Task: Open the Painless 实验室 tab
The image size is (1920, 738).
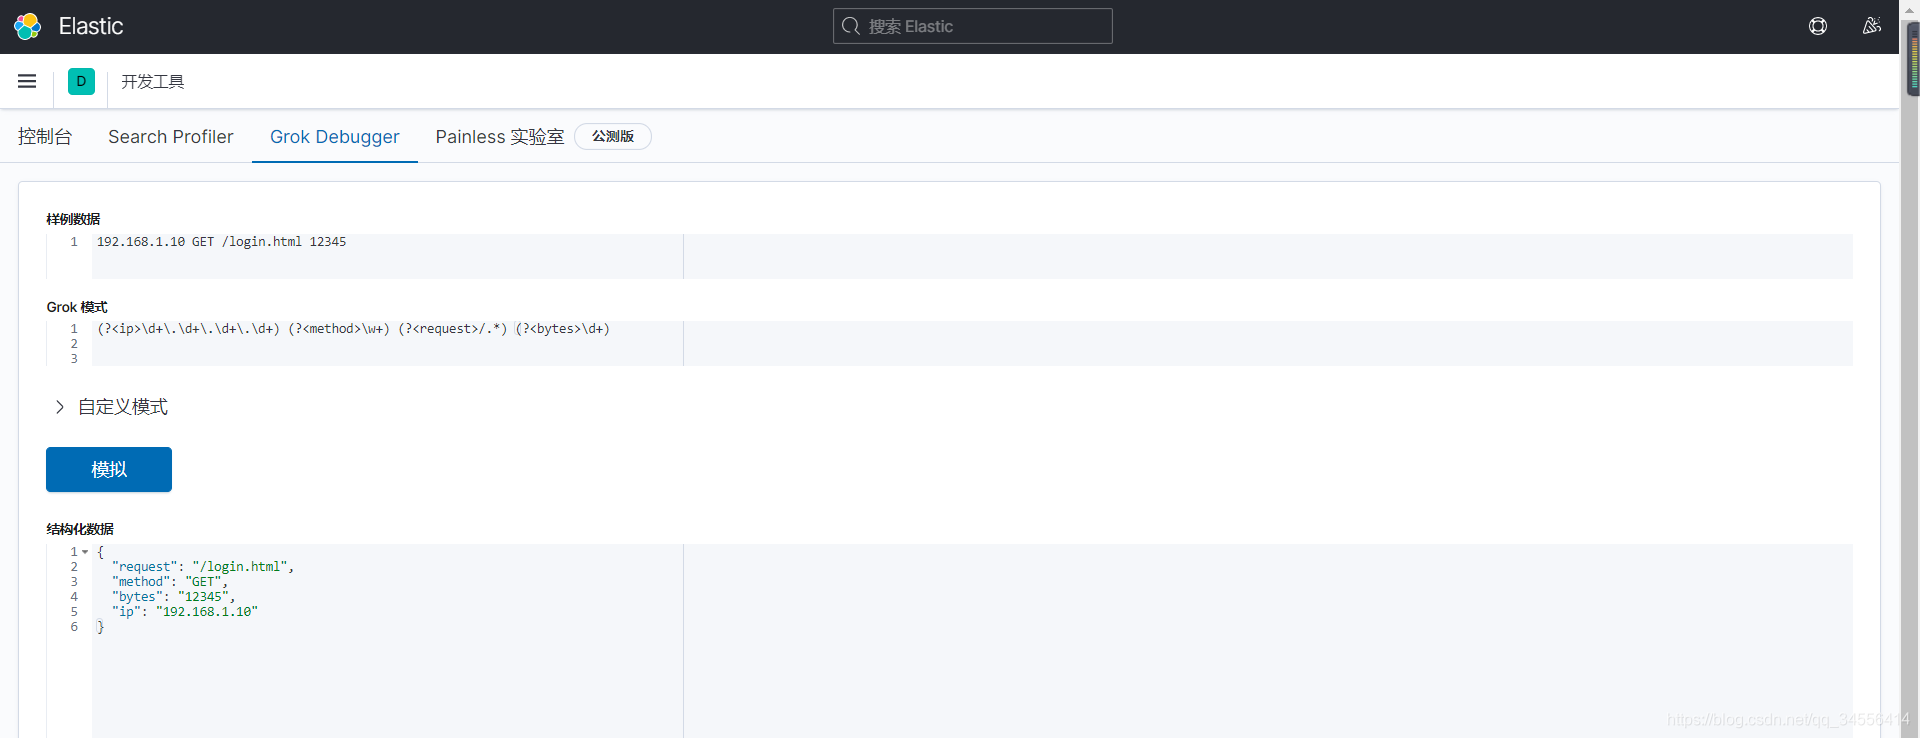Action: (x=500, y=137)
